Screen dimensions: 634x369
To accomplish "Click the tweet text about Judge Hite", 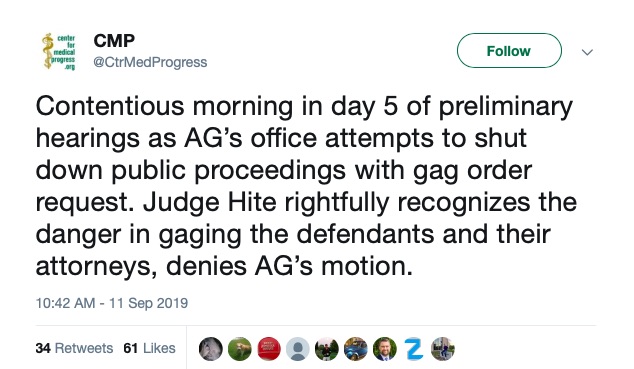I will 306,186.
